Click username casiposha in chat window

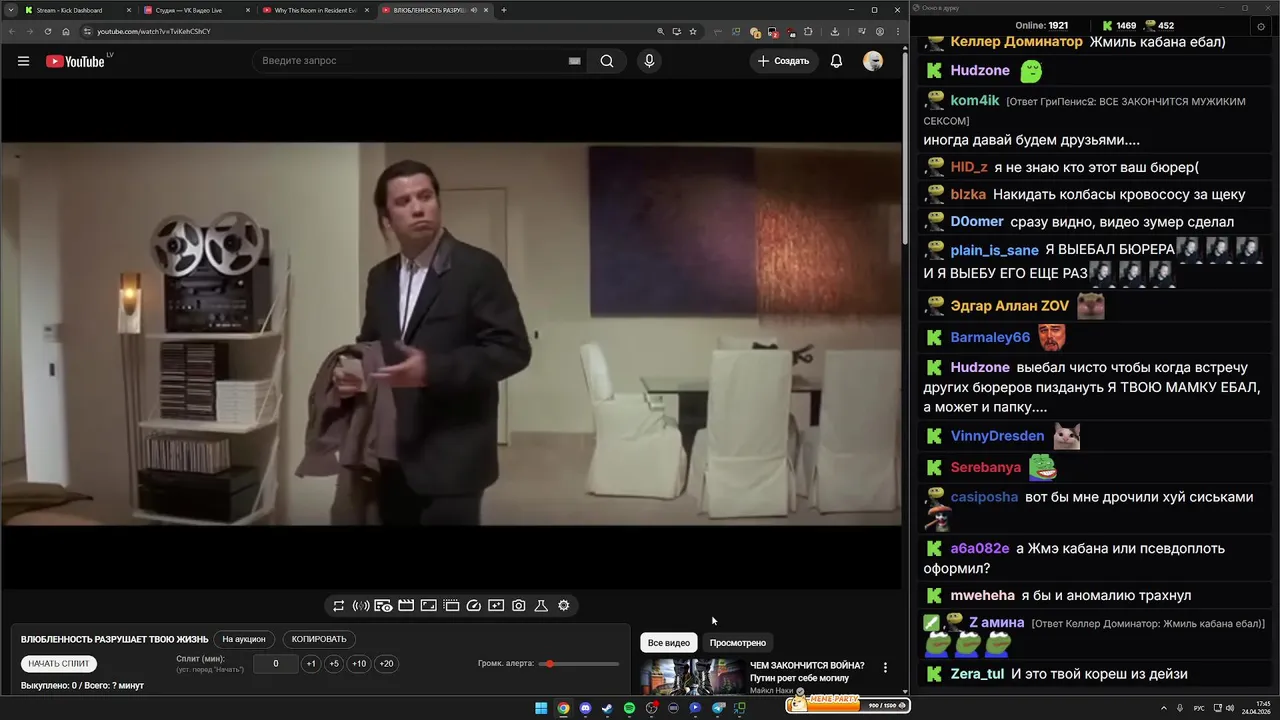[x=984, y=497]
